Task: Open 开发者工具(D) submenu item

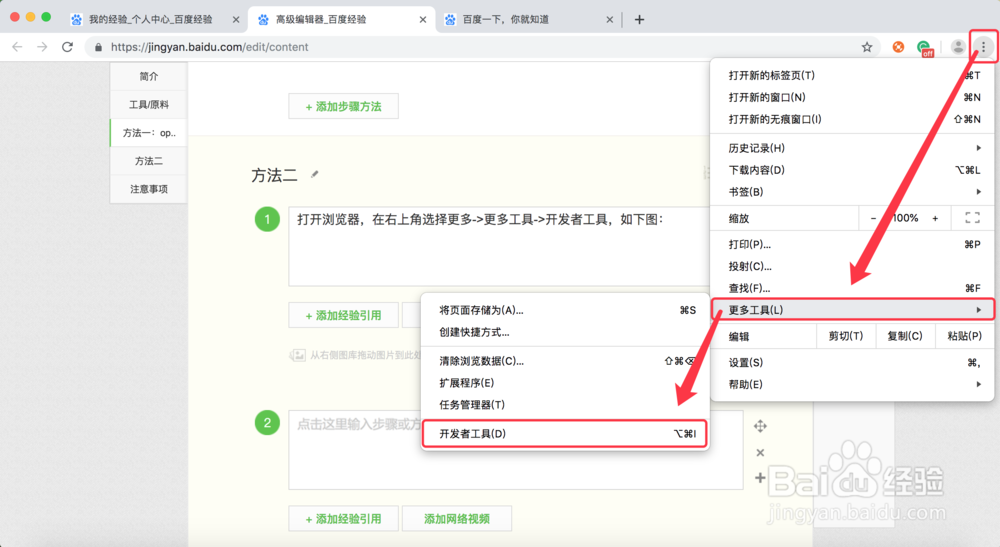Action: point(564,434)
